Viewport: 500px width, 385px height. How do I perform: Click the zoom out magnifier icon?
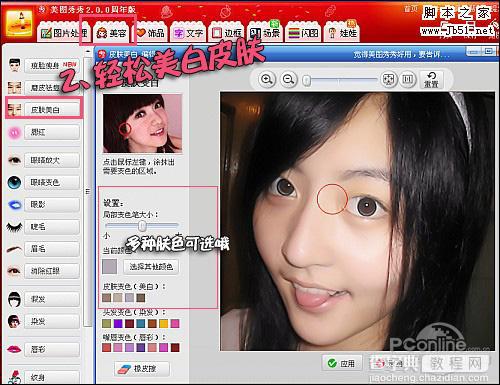[x=288, y=80]
